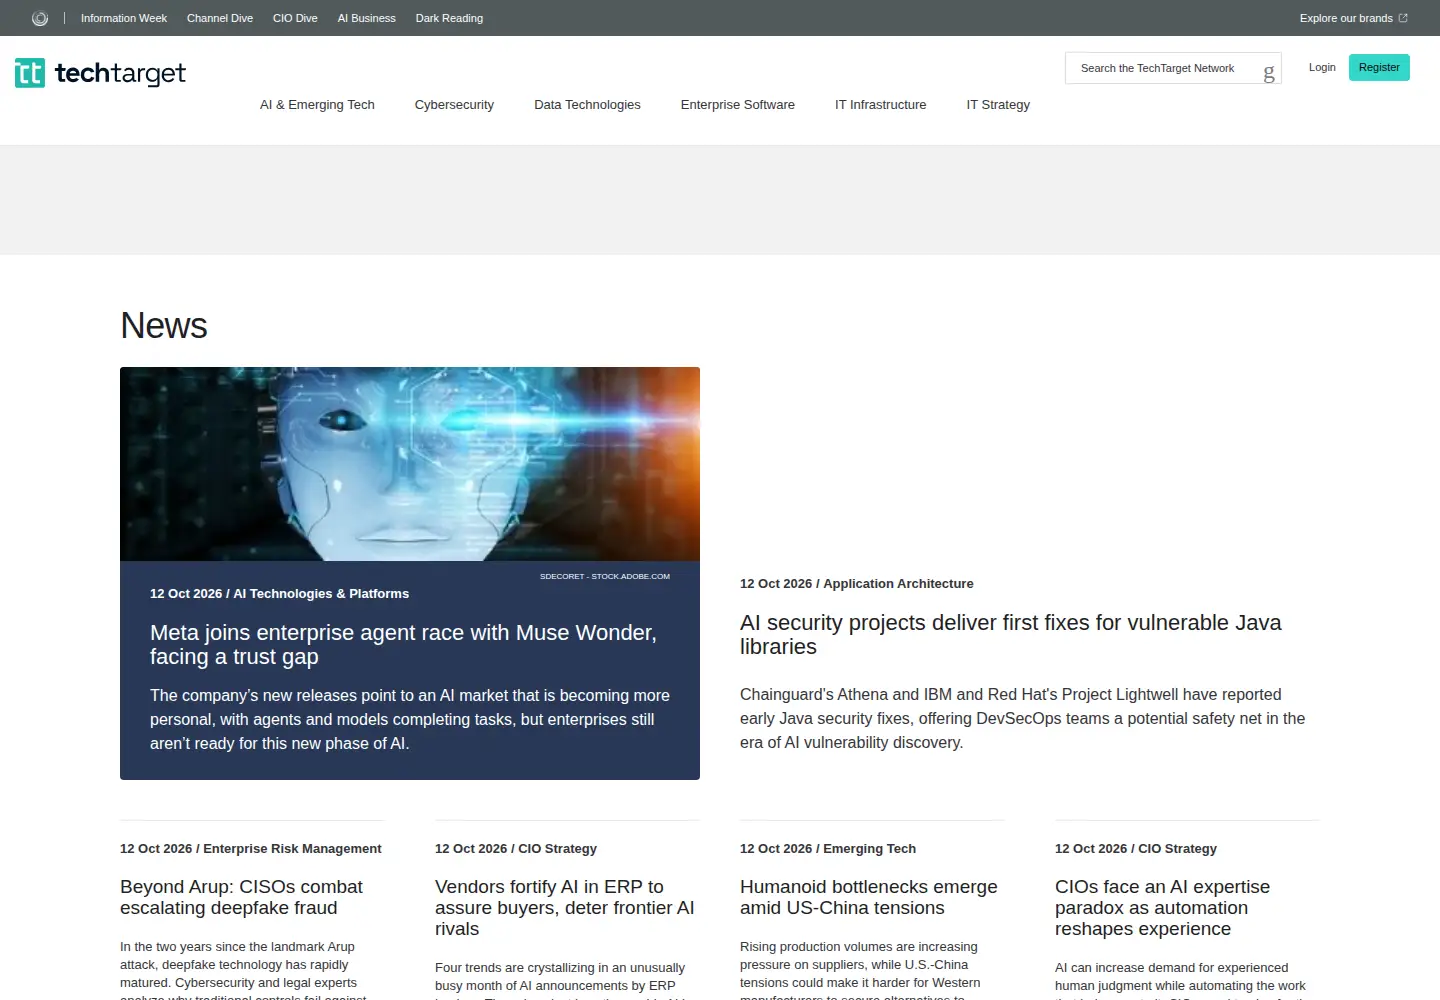This screenshot has height=1000, width=1440.
Task: Select the Emerging Tech category label
Action: (869, 848)
